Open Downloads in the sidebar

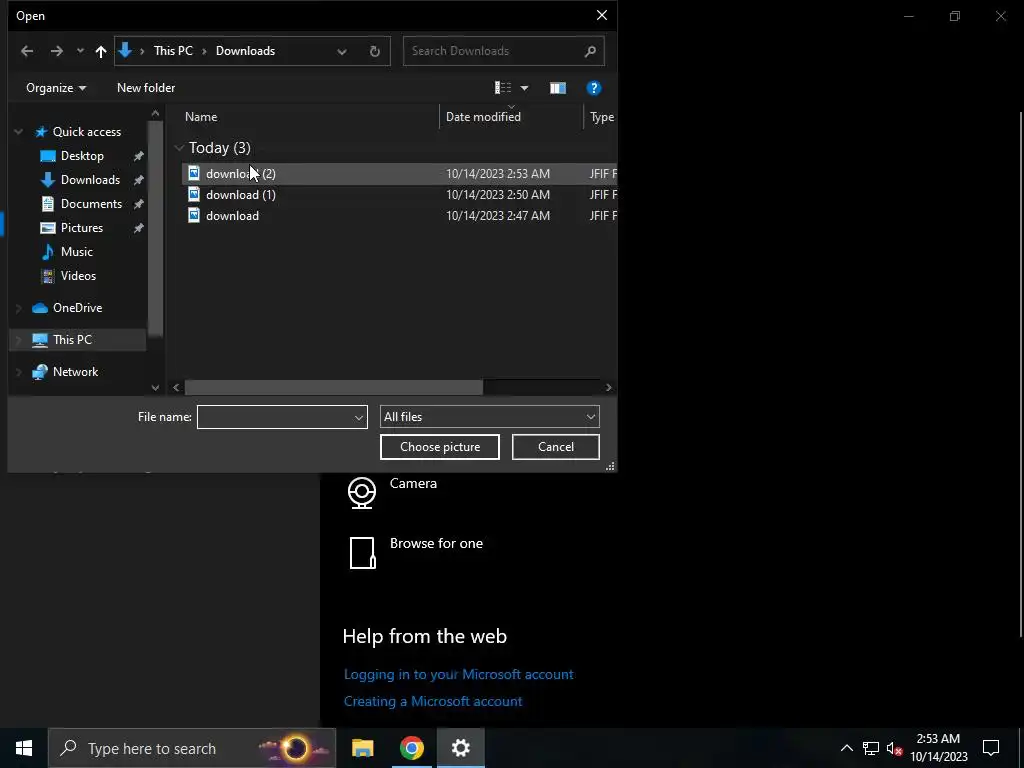pos(90,180)
